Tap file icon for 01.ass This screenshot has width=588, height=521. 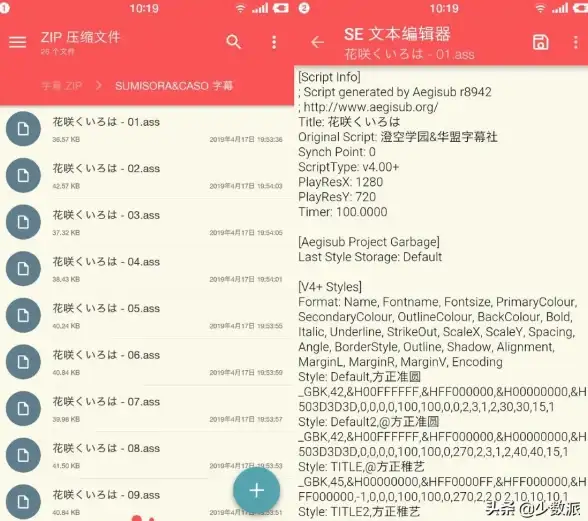(x=23, y=129)
